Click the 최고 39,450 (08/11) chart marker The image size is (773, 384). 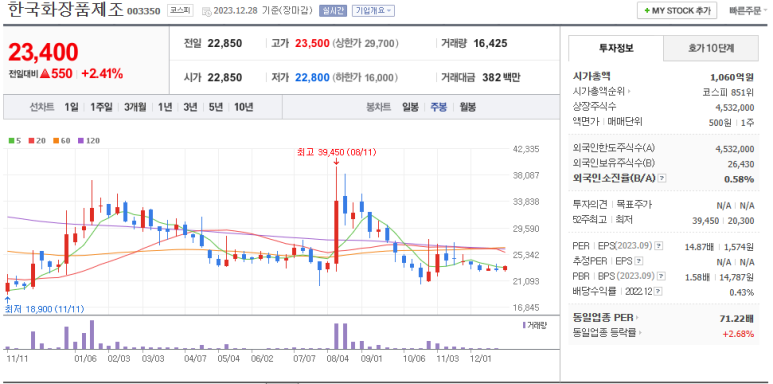coord(336,153)
